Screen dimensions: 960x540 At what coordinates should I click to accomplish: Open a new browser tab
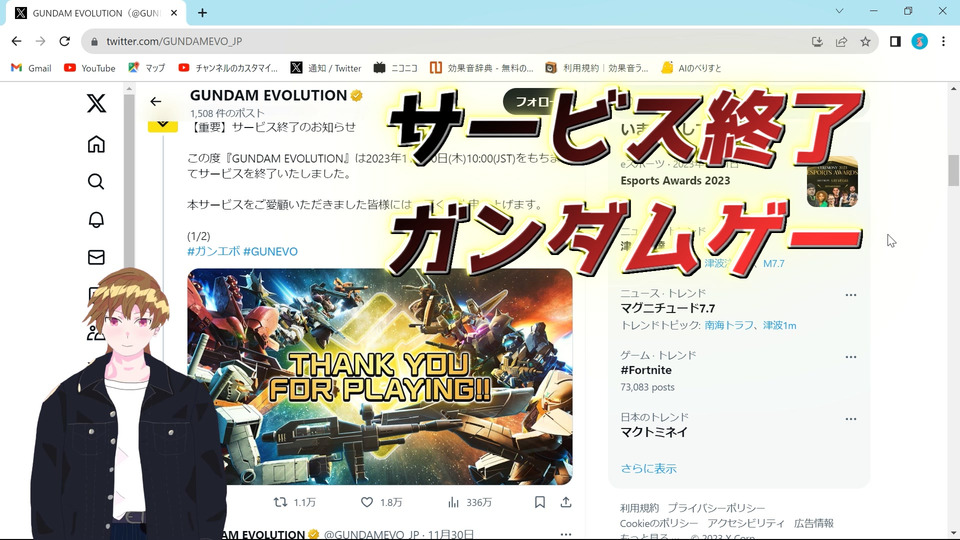coord(202,12)
